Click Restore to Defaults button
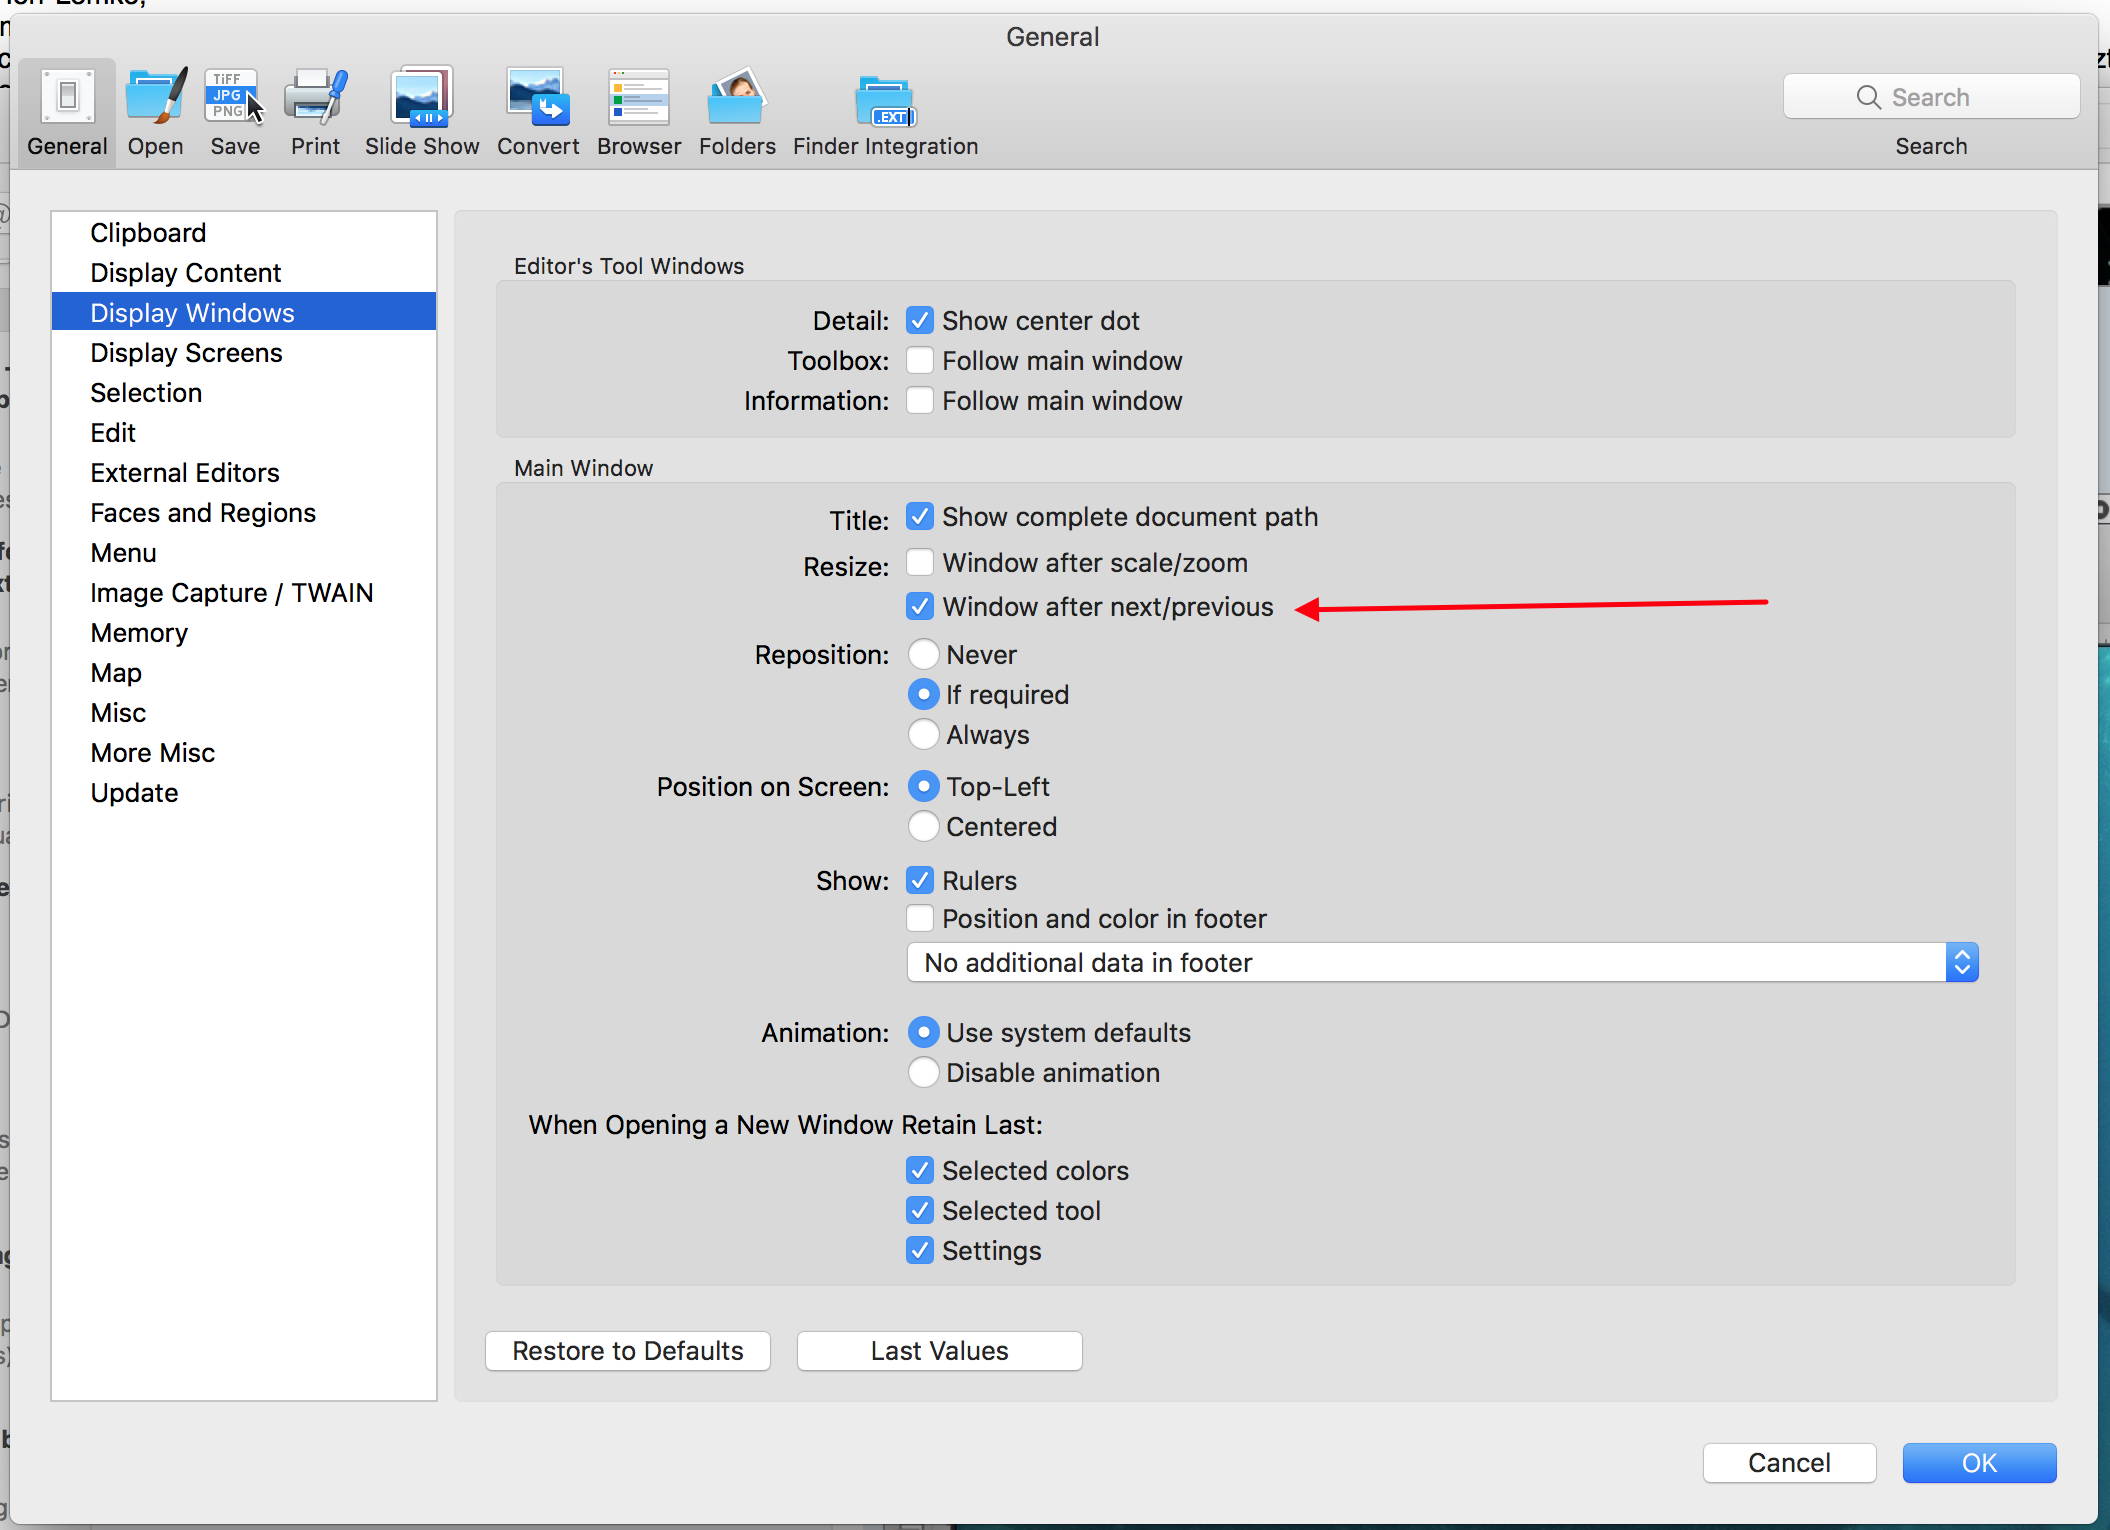2110x1530 pixels. tap(628, 1351)
